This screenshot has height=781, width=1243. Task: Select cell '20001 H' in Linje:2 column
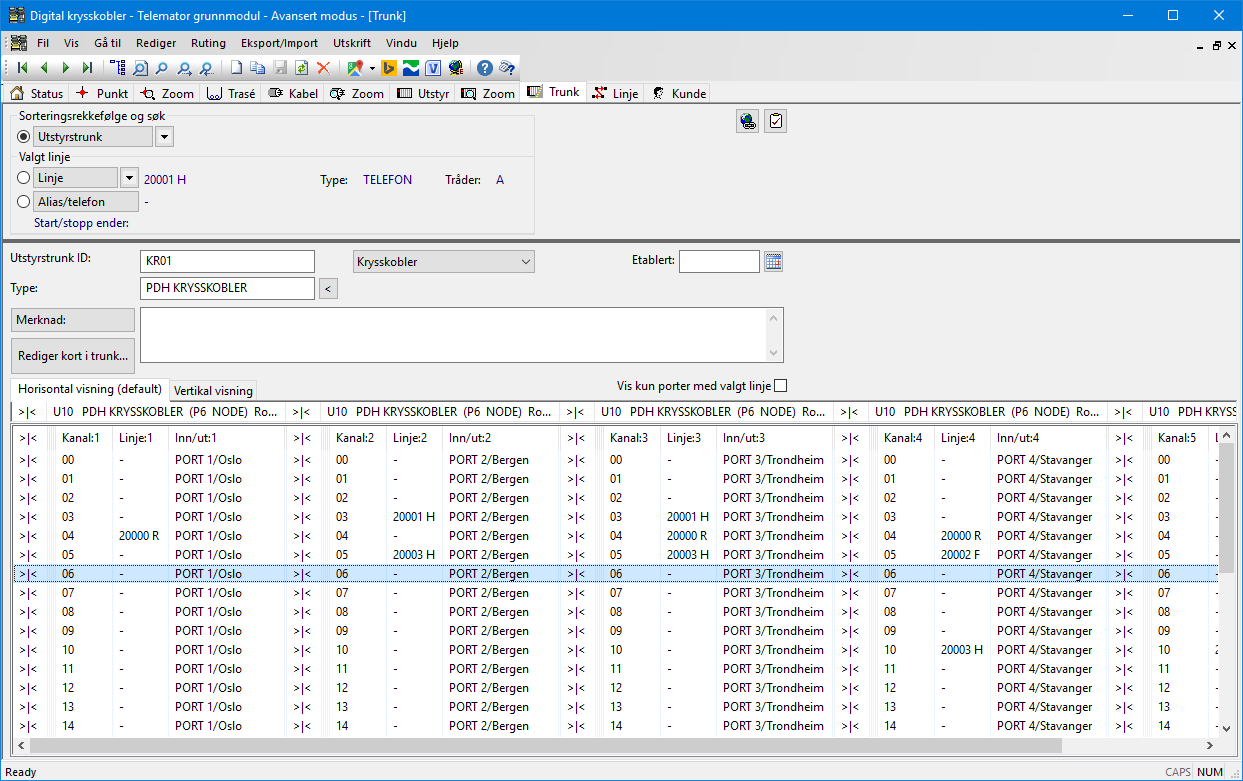coord(413,517)
